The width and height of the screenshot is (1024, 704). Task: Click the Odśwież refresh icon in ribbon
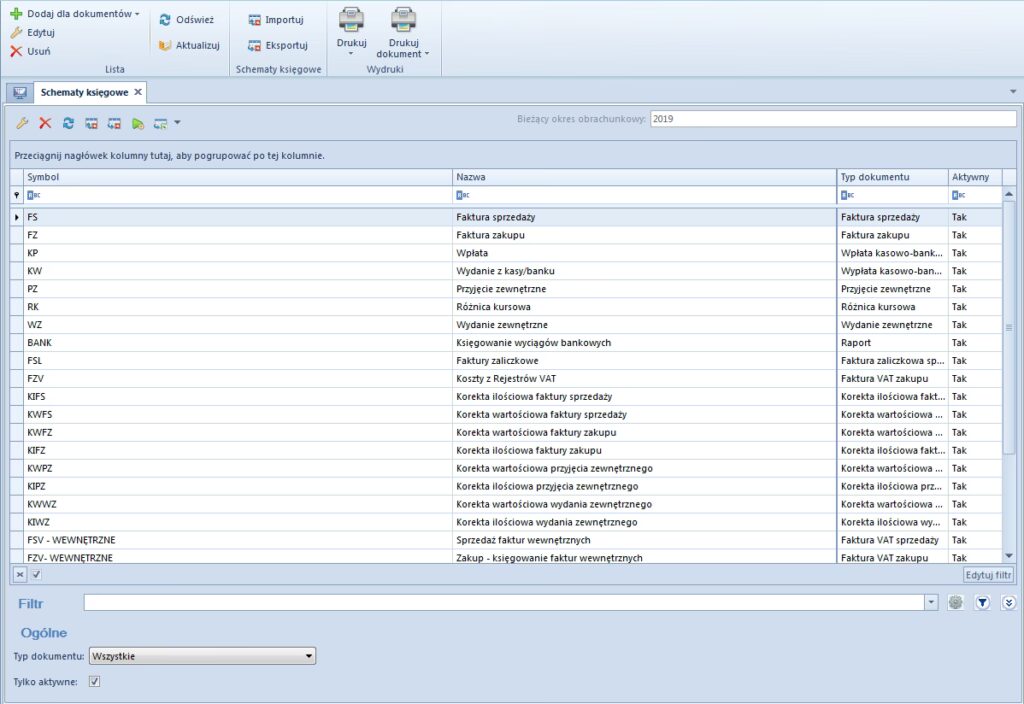165,19
